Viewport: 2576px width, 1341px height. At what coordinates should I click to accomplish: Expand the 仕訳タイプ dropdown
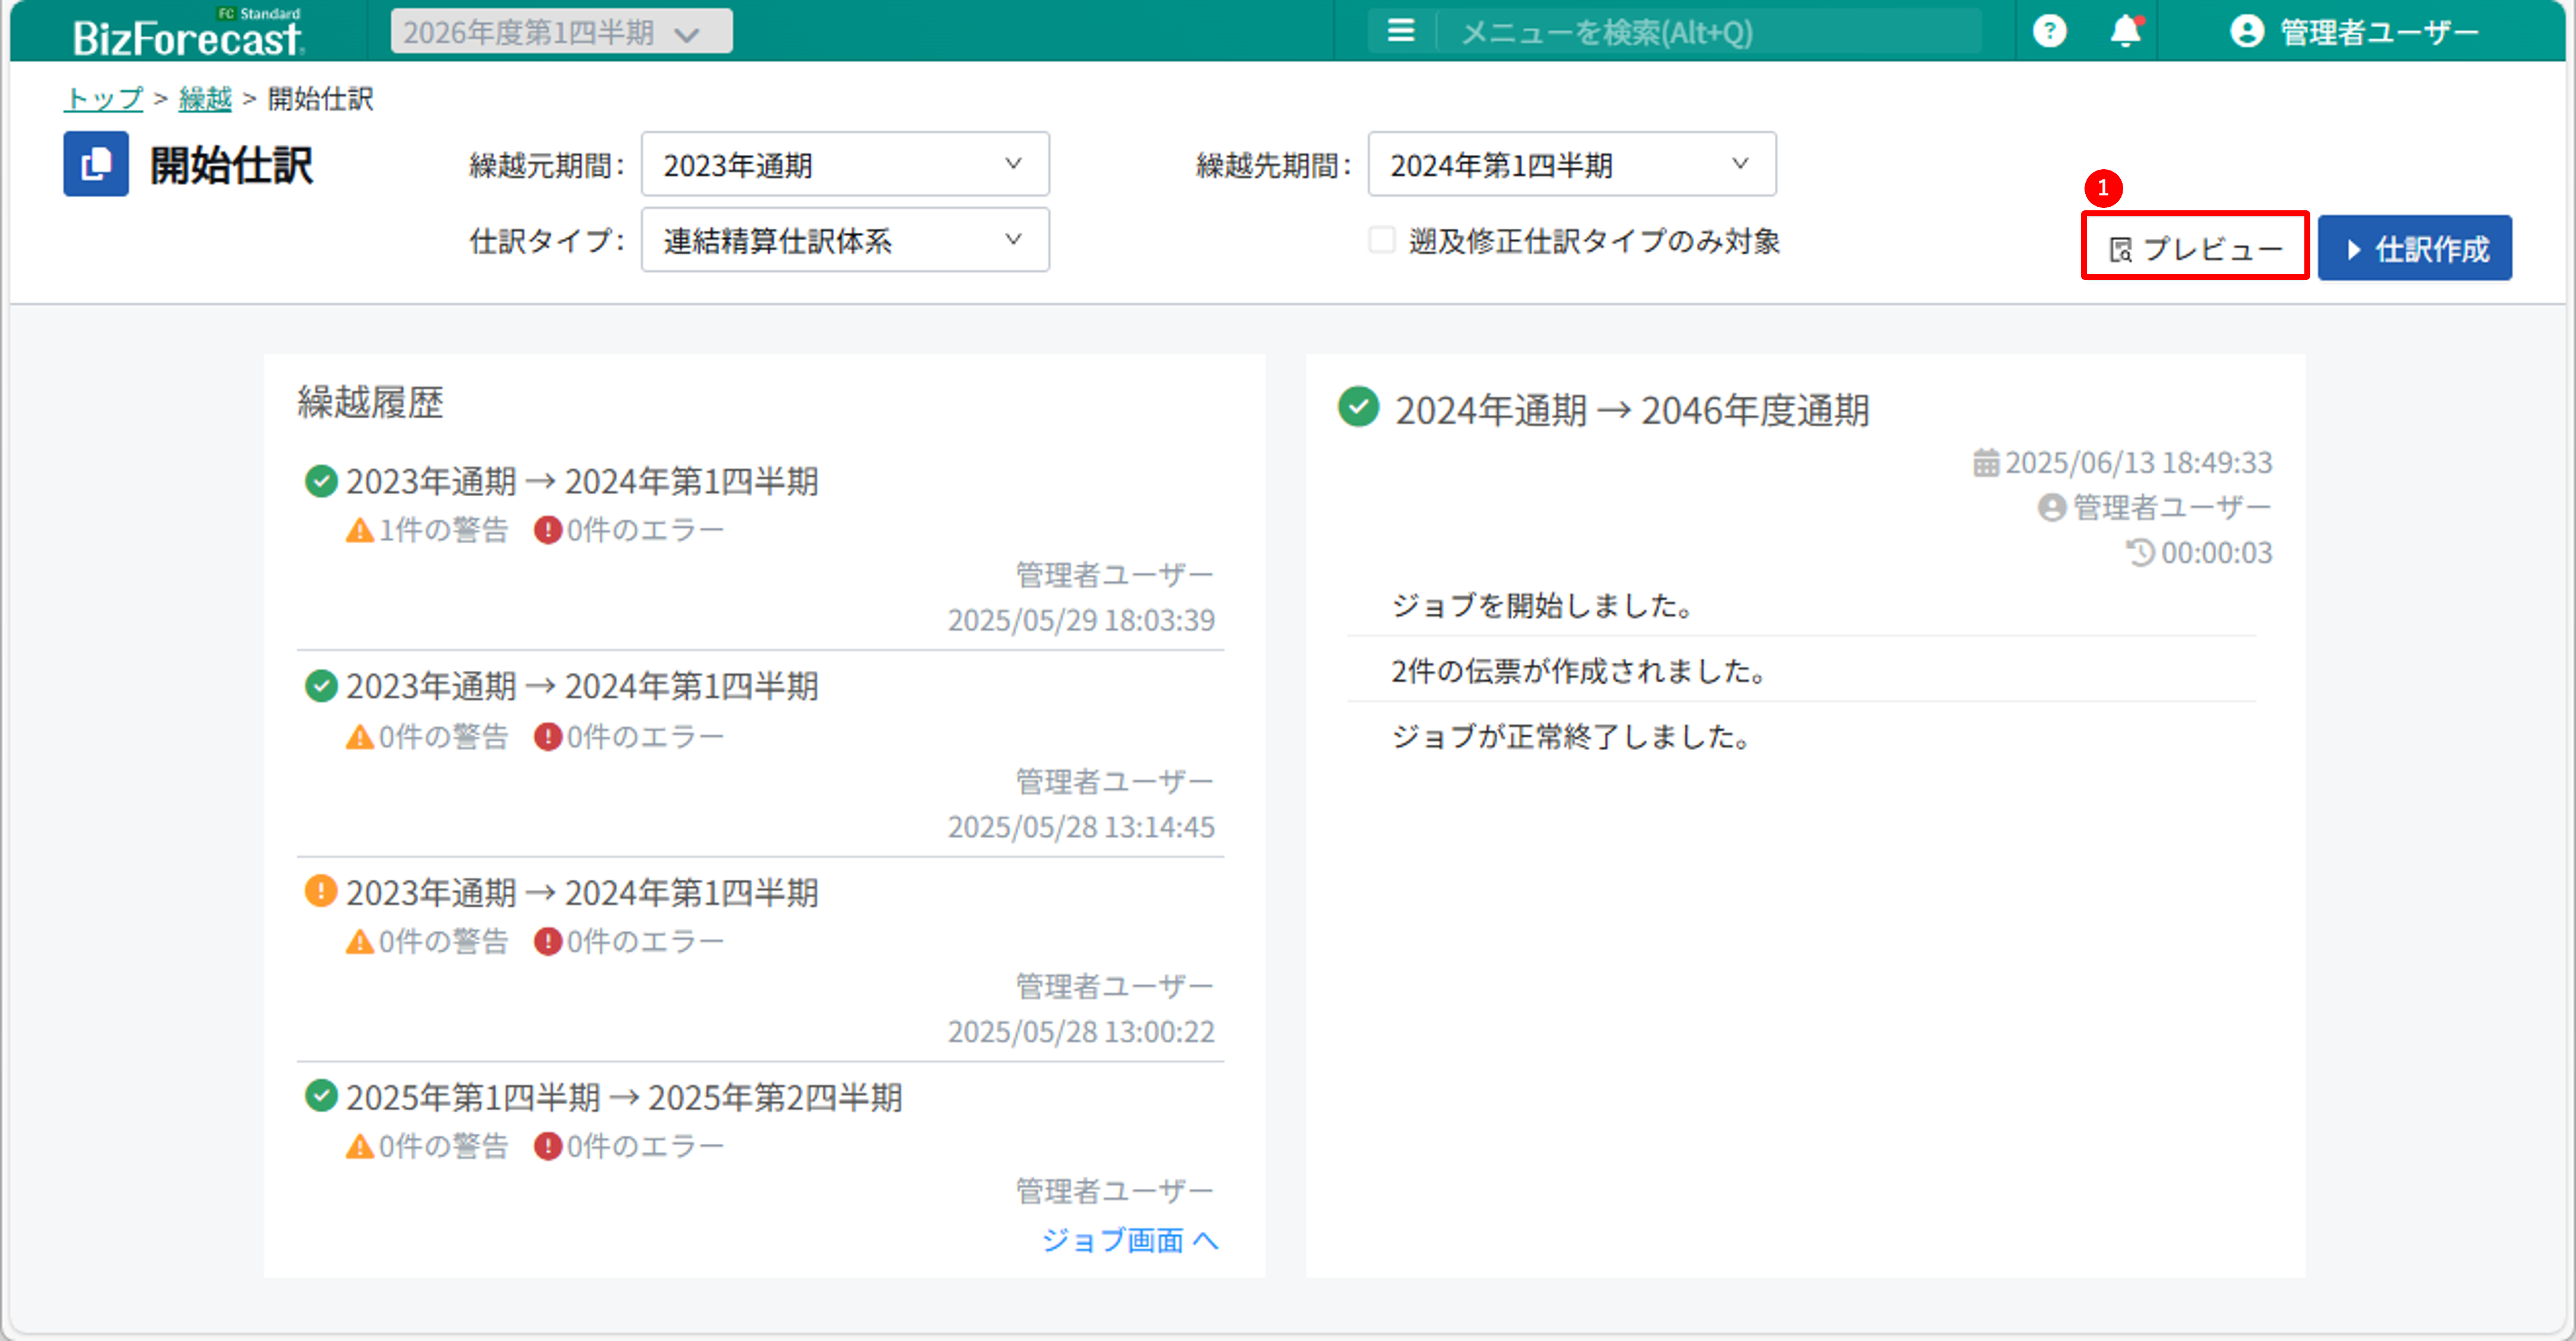(x=844, y=240)
